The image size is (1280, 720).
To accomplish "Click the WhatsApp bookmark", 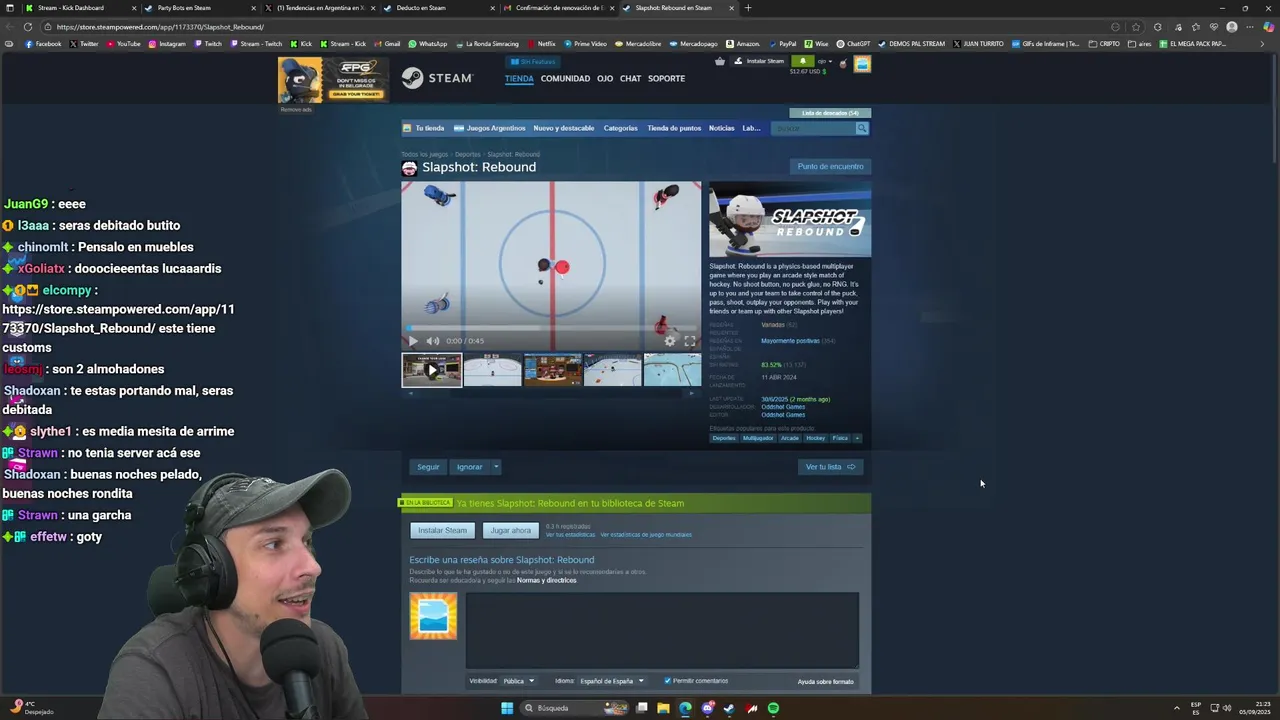I will (x=428, y=44).
